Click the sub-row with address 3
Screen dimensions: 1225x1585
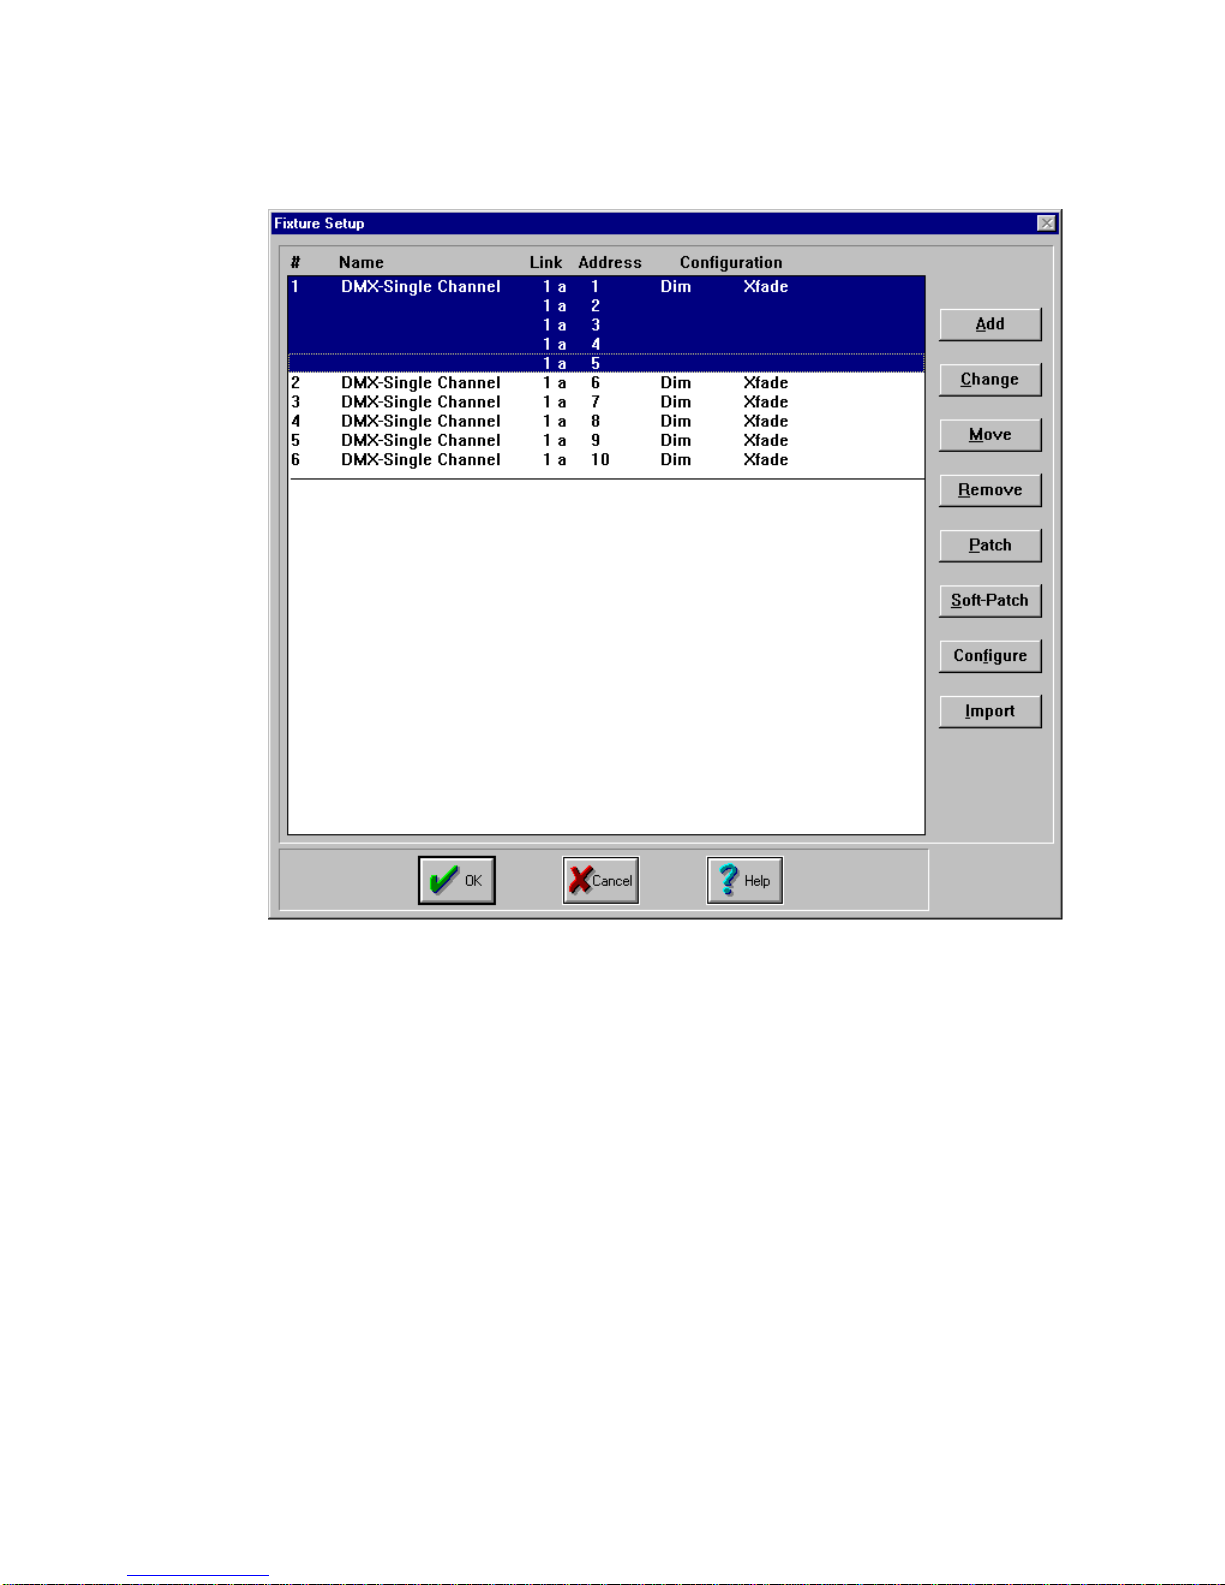click(x=606, y=325)
